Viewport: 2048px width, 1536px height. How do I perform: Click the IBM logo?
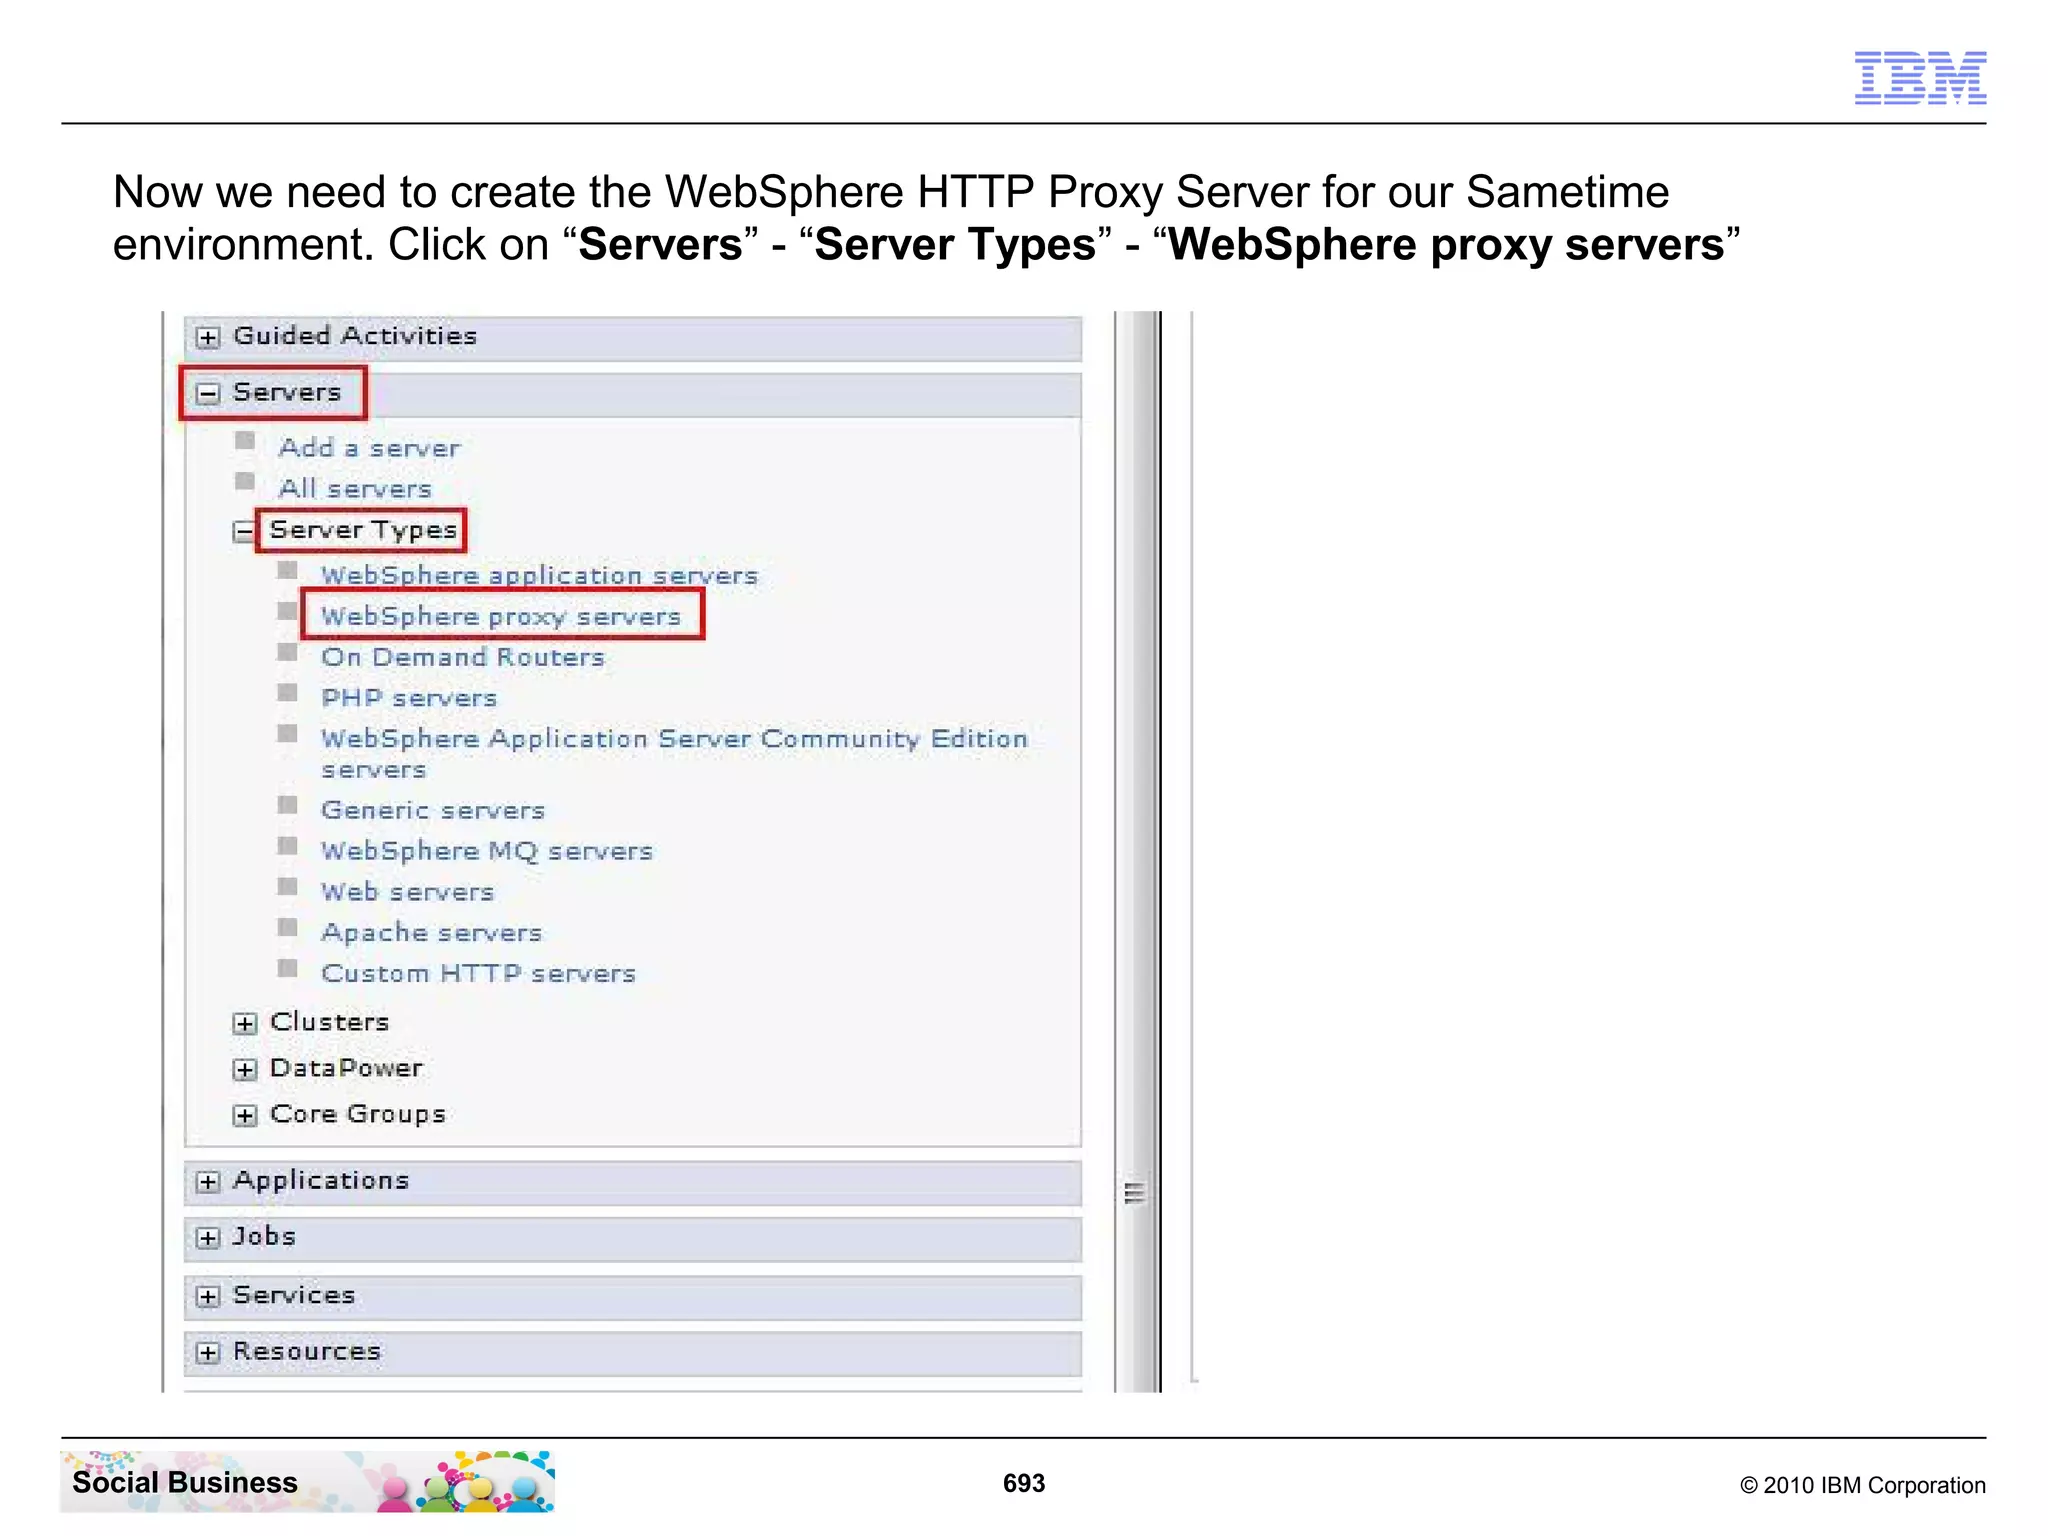[1920, 77]
